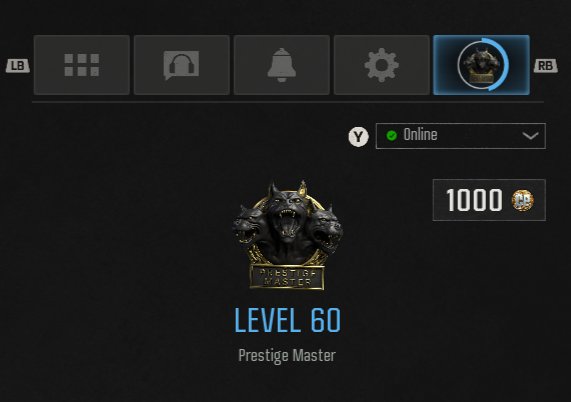Image resolution: width=571 pixels, height=402 pixels.
Task: Expand the Online status dropdown
Action: [x=461, y=136]
